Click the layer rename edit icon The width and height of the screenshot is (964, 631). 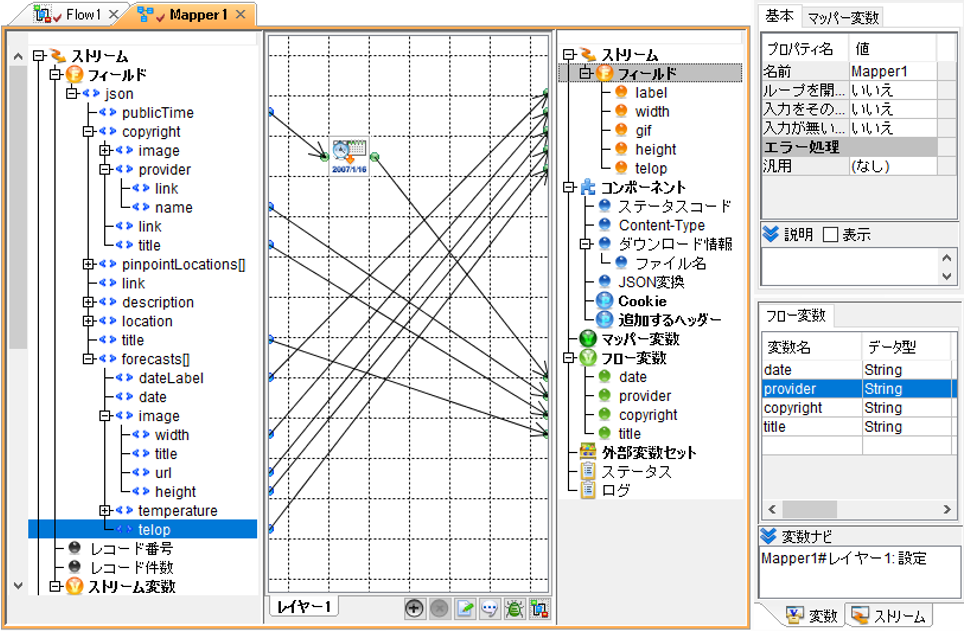point(465,609)
